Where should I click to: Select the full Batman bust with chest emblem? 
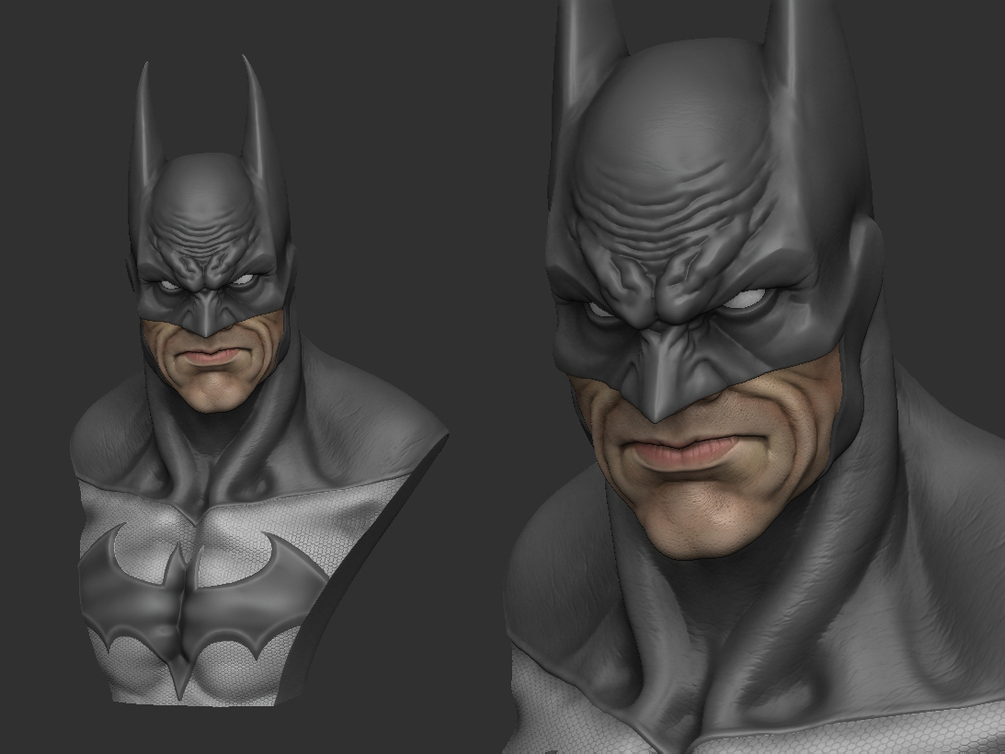258,381
